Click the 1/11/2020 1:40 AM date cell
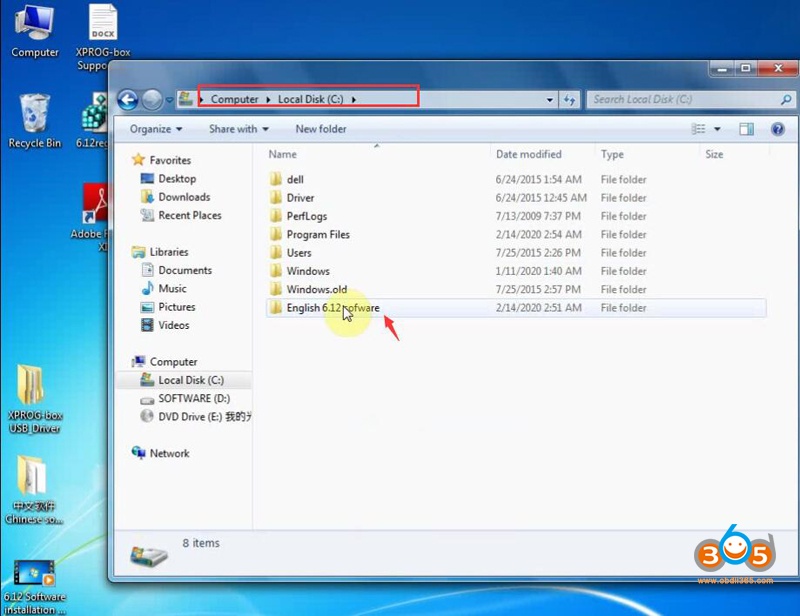This screenshot has width=800, height=616. click(x=538, y=271)
